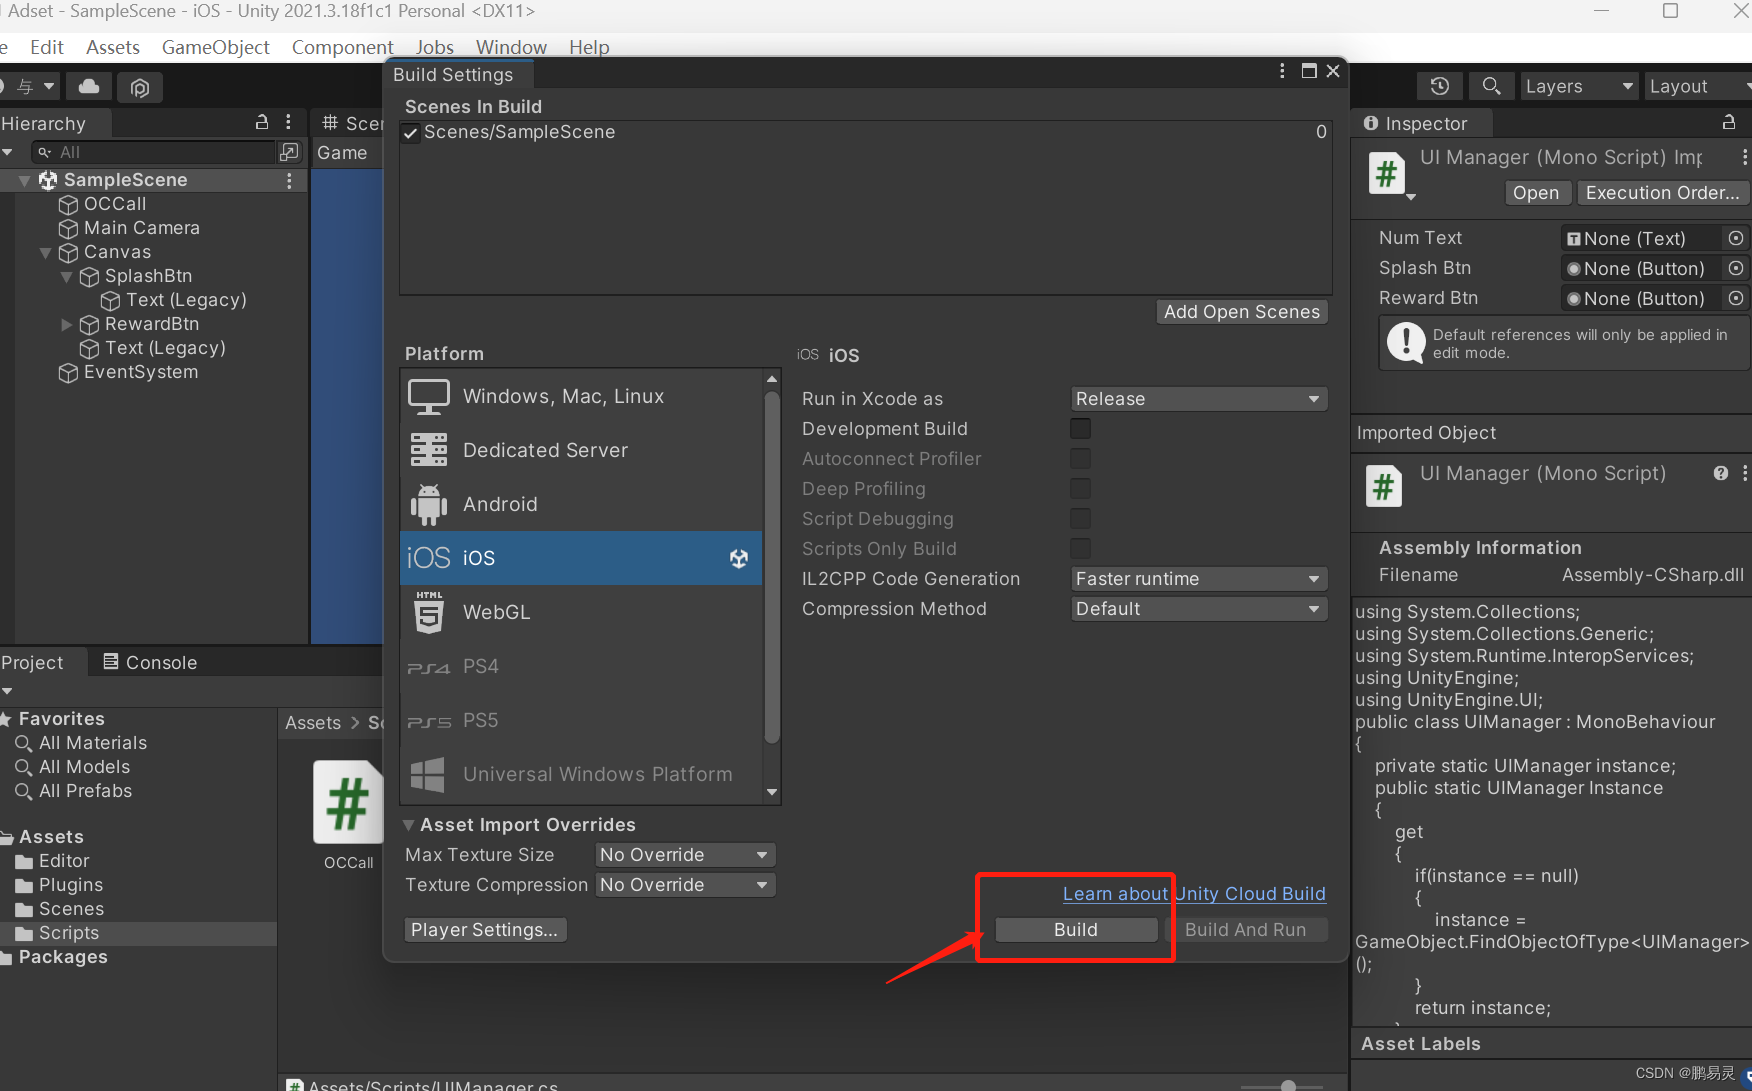Follow Learn about Unity Cloud Build link
Viewport: 1752px width, 1091px height.
[1194, 894]
